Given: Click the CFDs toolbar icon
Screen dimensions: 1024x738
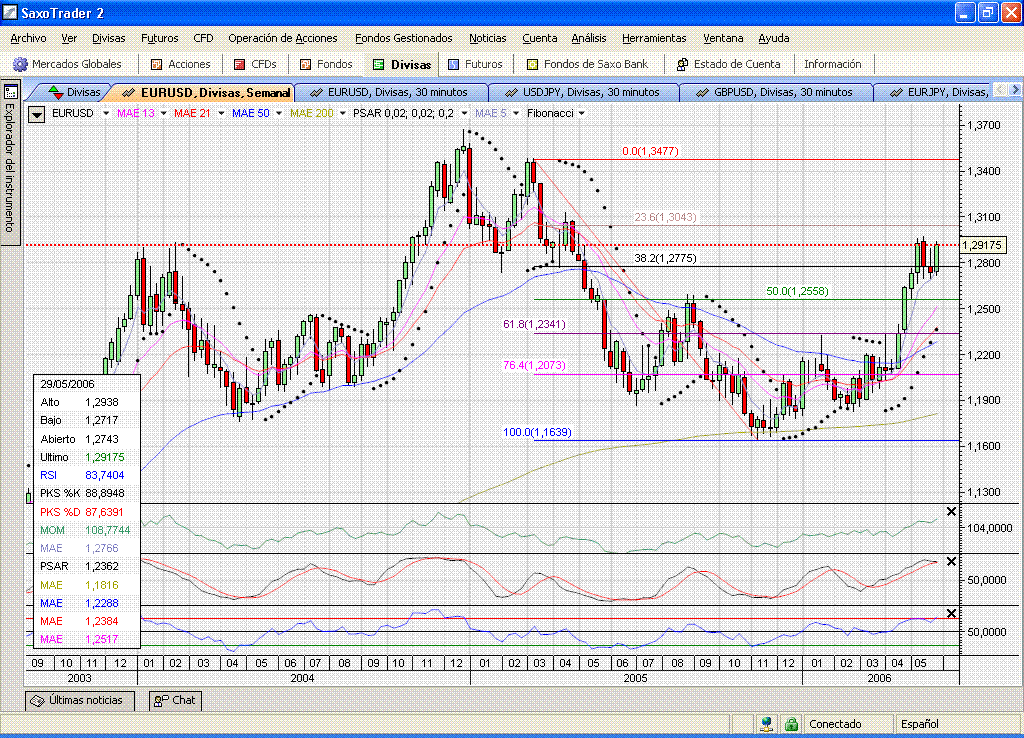Looking at the screenshot, I should 240,64.
